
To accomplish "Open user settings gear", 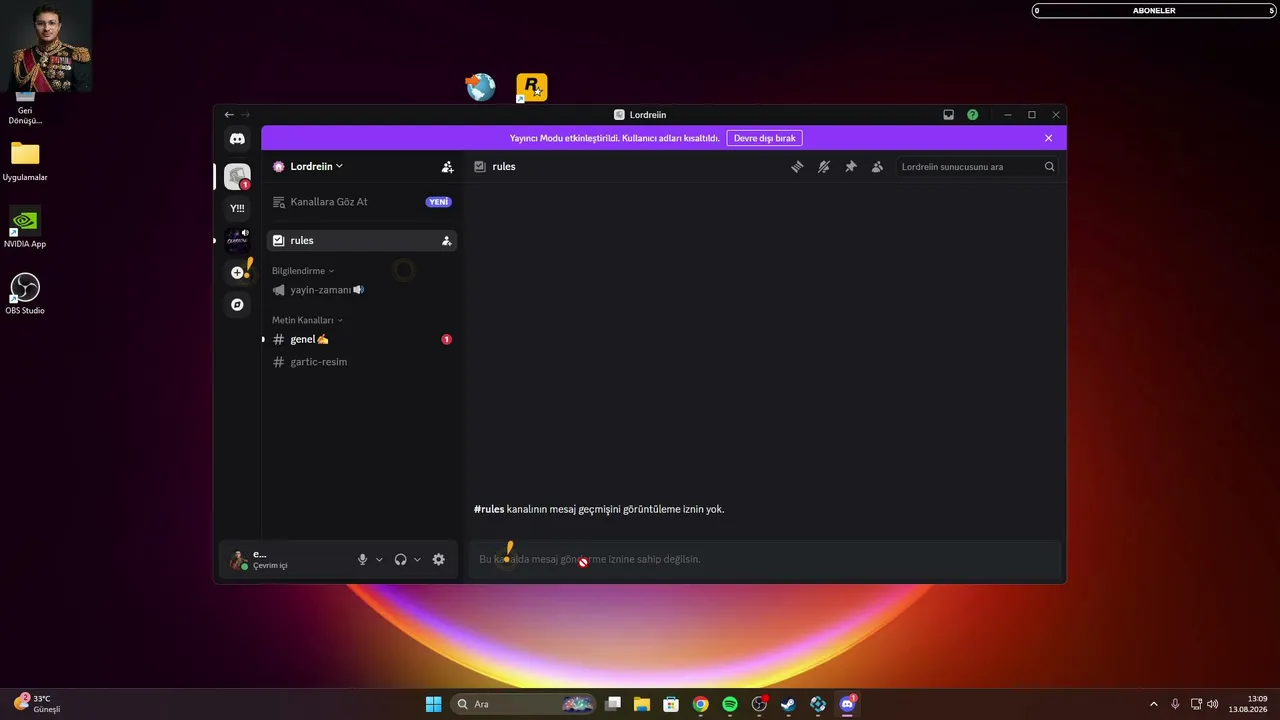I will point(438,560).
